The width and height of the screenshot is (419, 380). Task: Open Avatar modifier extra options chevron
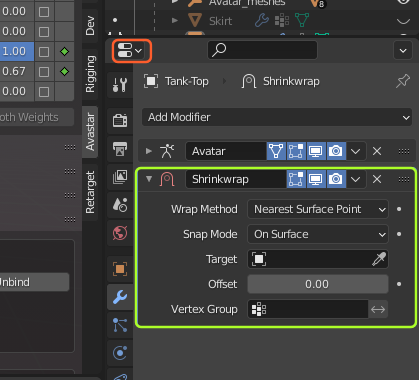(x=356, y=151)
